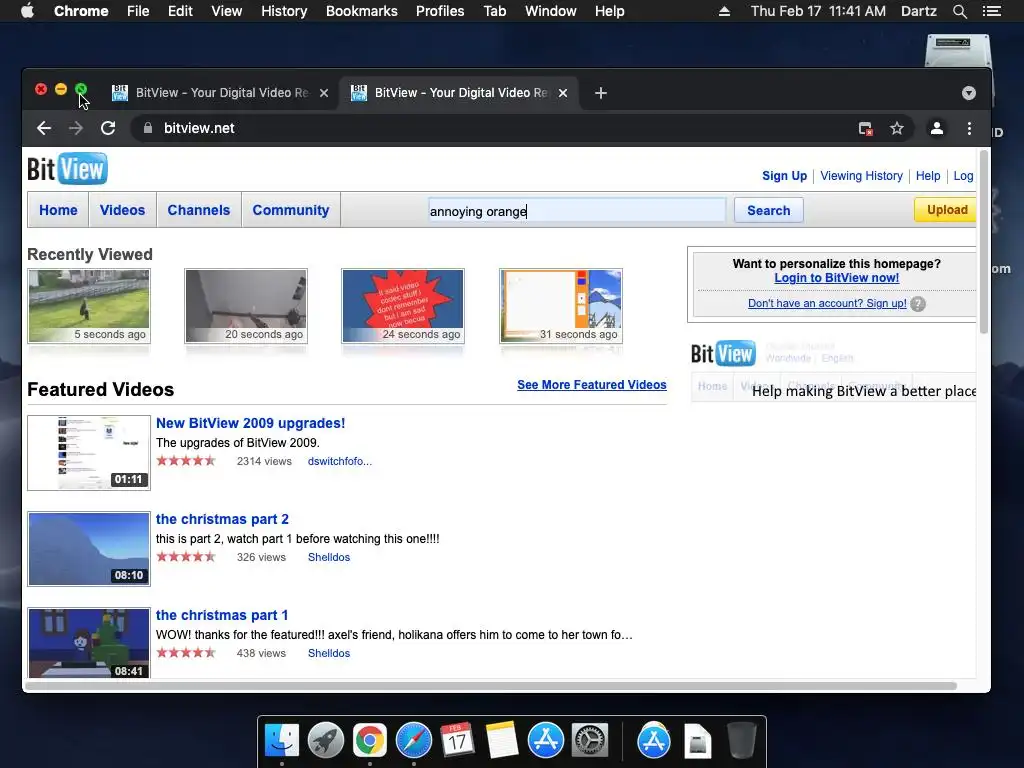Click the 08:10 christmas part 2 thumbnail

(89, 549)
